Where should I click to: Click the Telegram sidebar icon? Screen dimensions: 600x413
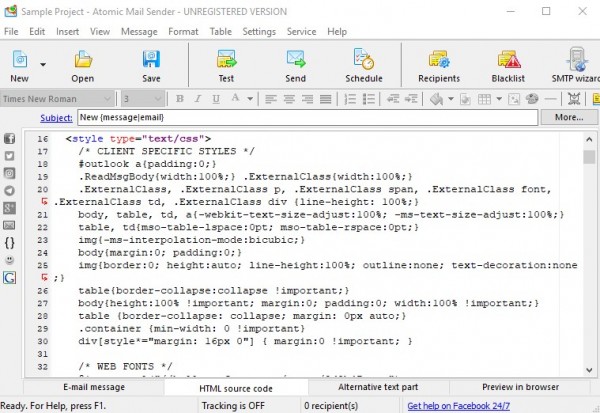(x=10, y=191)
